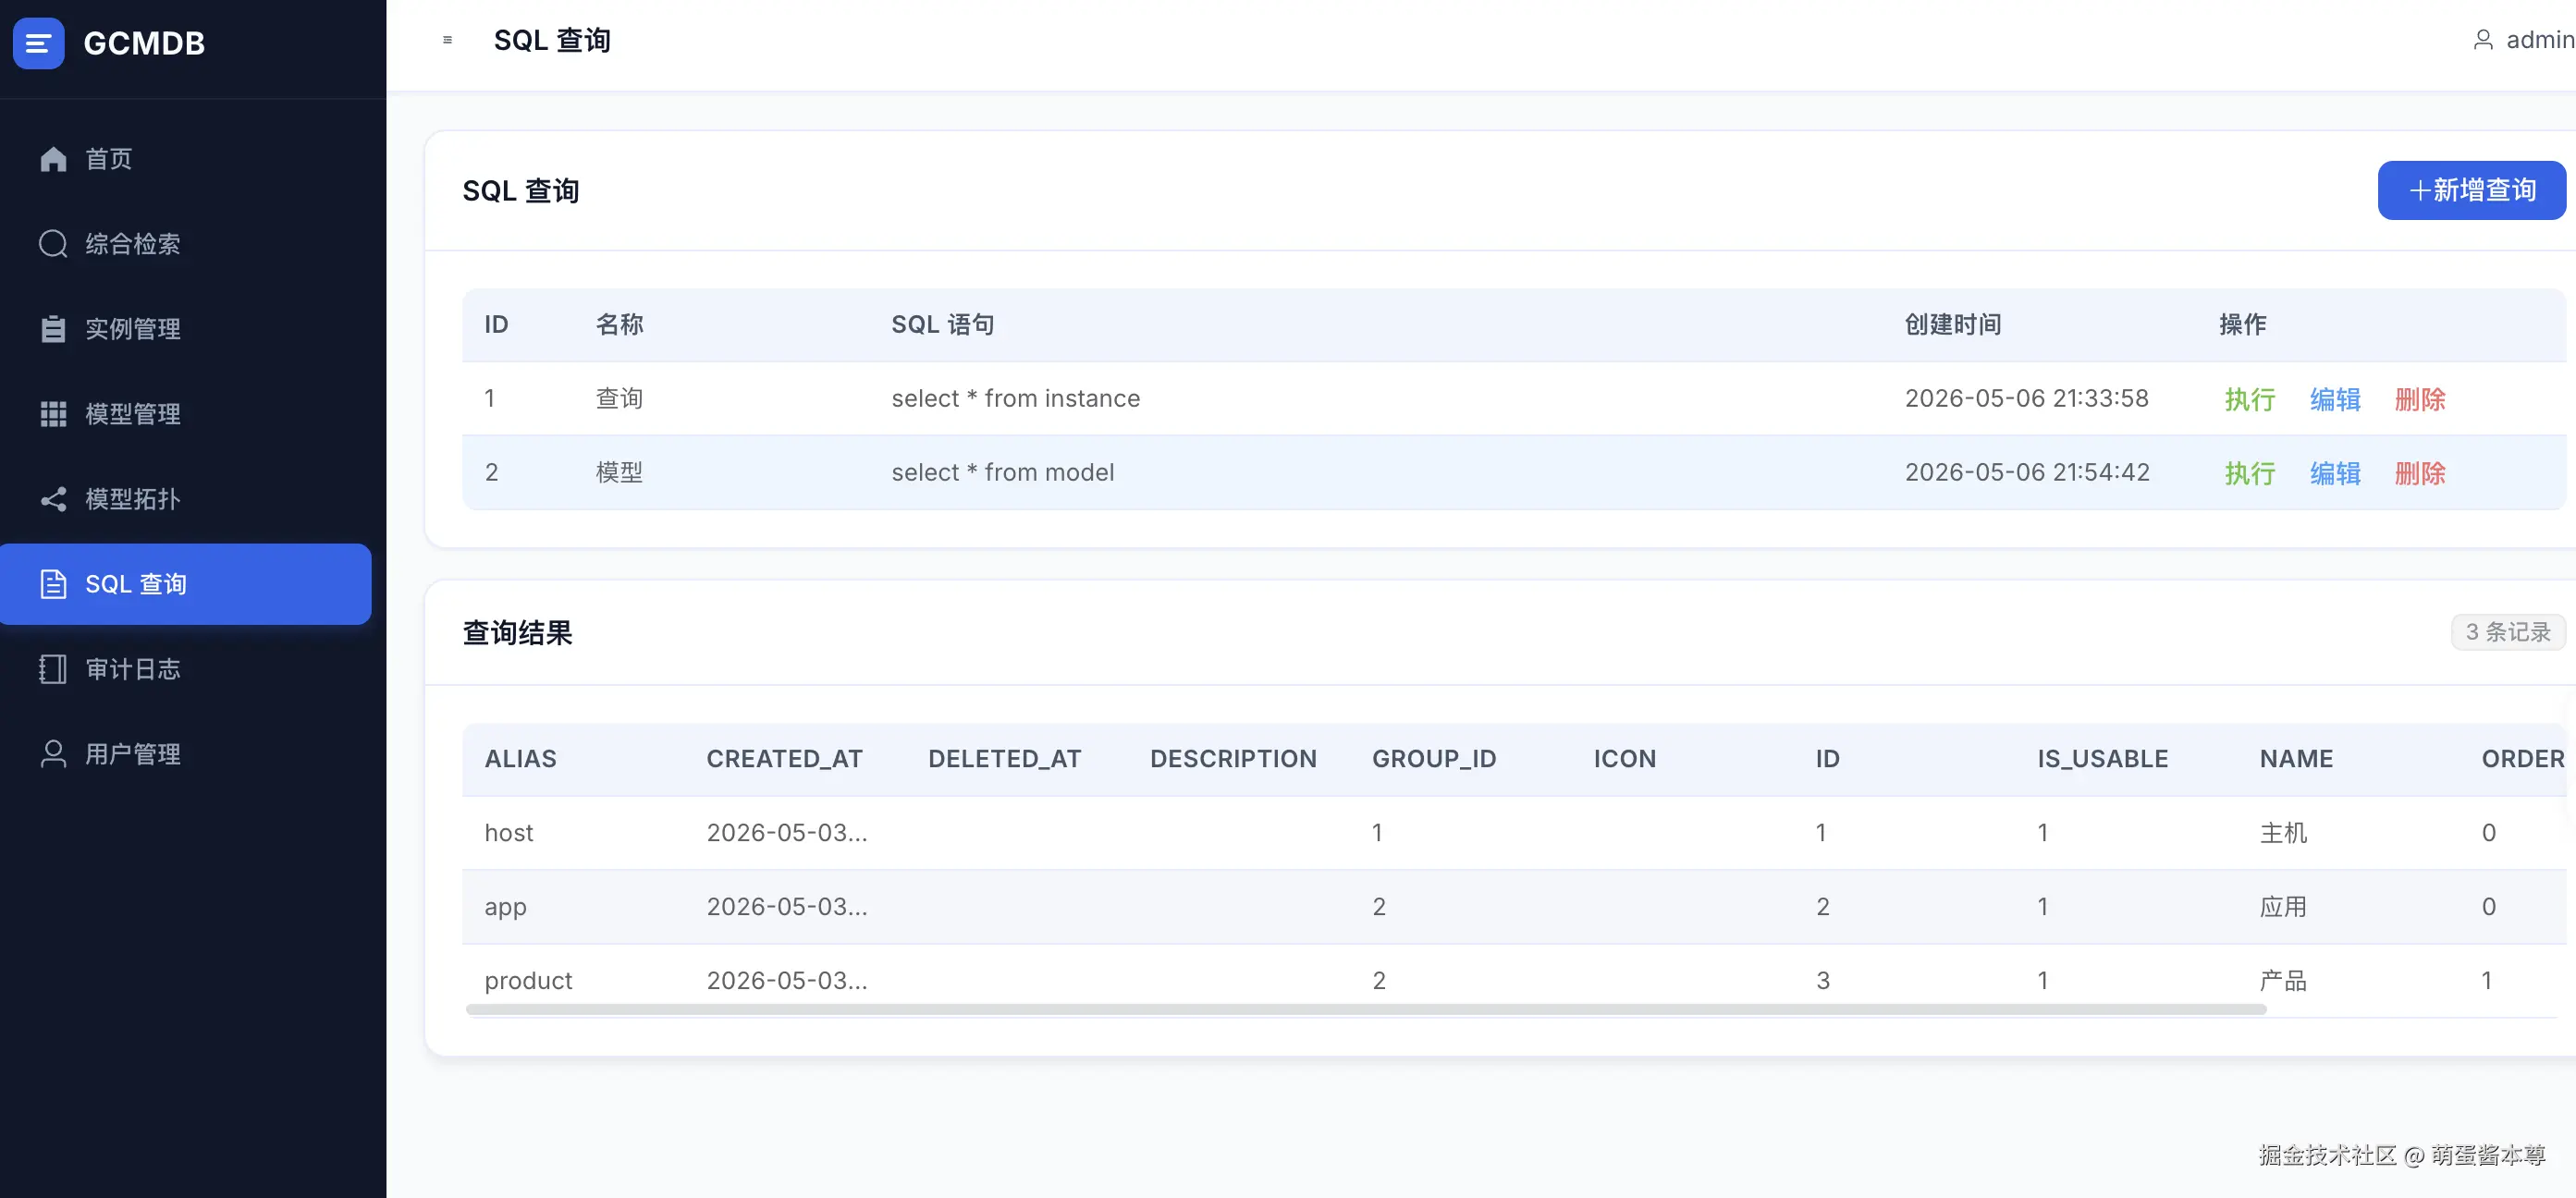Viewport: 2576px width, 1198px height.
Task: Click the GCMDB logo icon
Action: click(38, 43)
